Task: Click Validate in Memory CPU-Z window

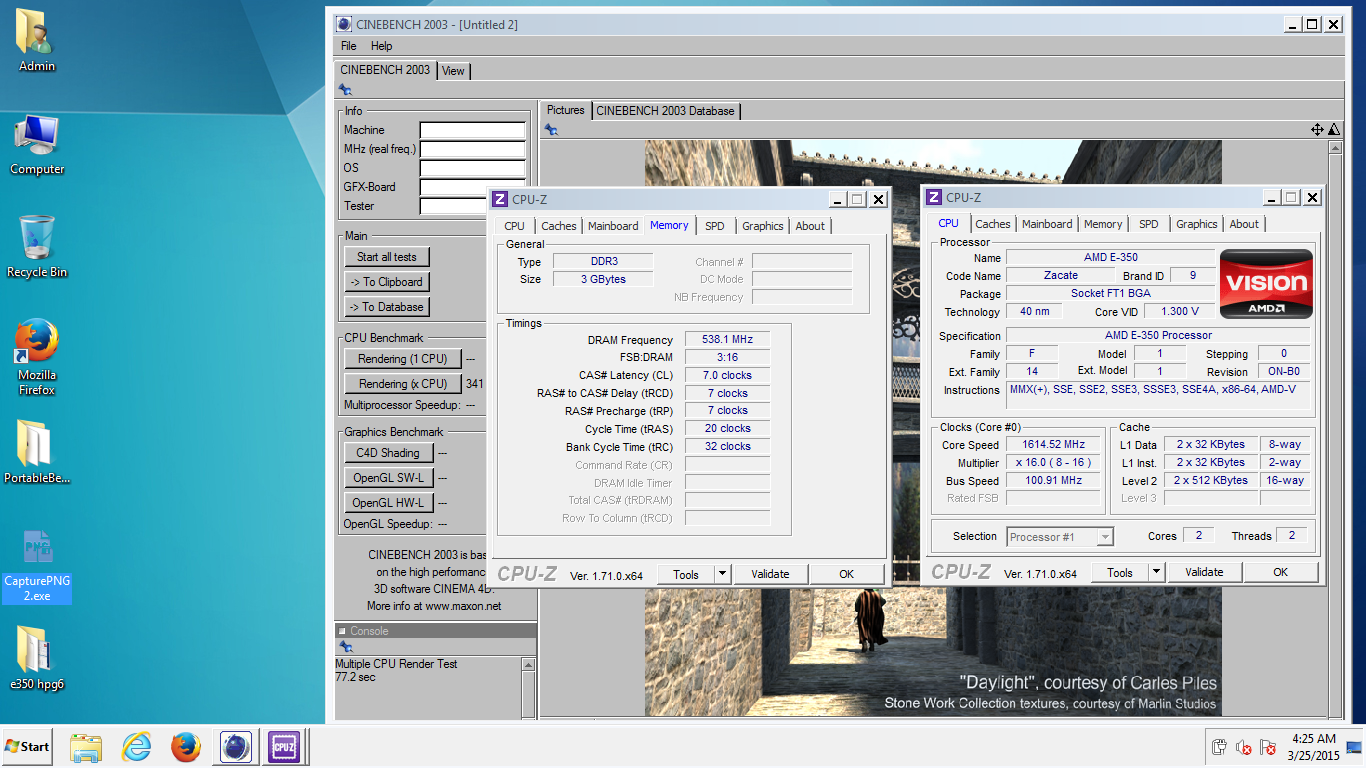Action: 770,574
